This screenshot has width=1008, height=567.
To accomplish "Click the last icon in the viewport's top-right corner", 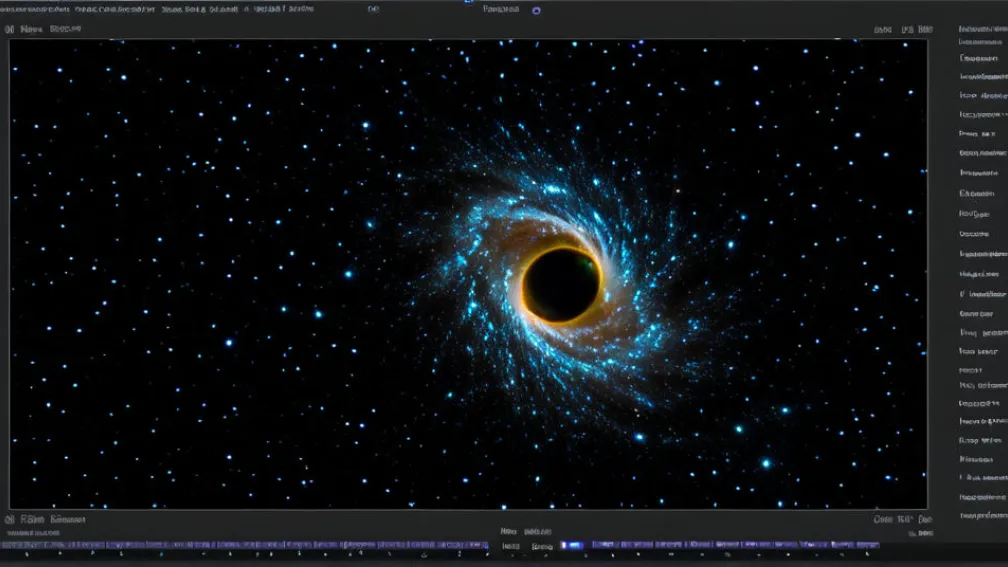I will pyautogui.click(x=924, y=30).
